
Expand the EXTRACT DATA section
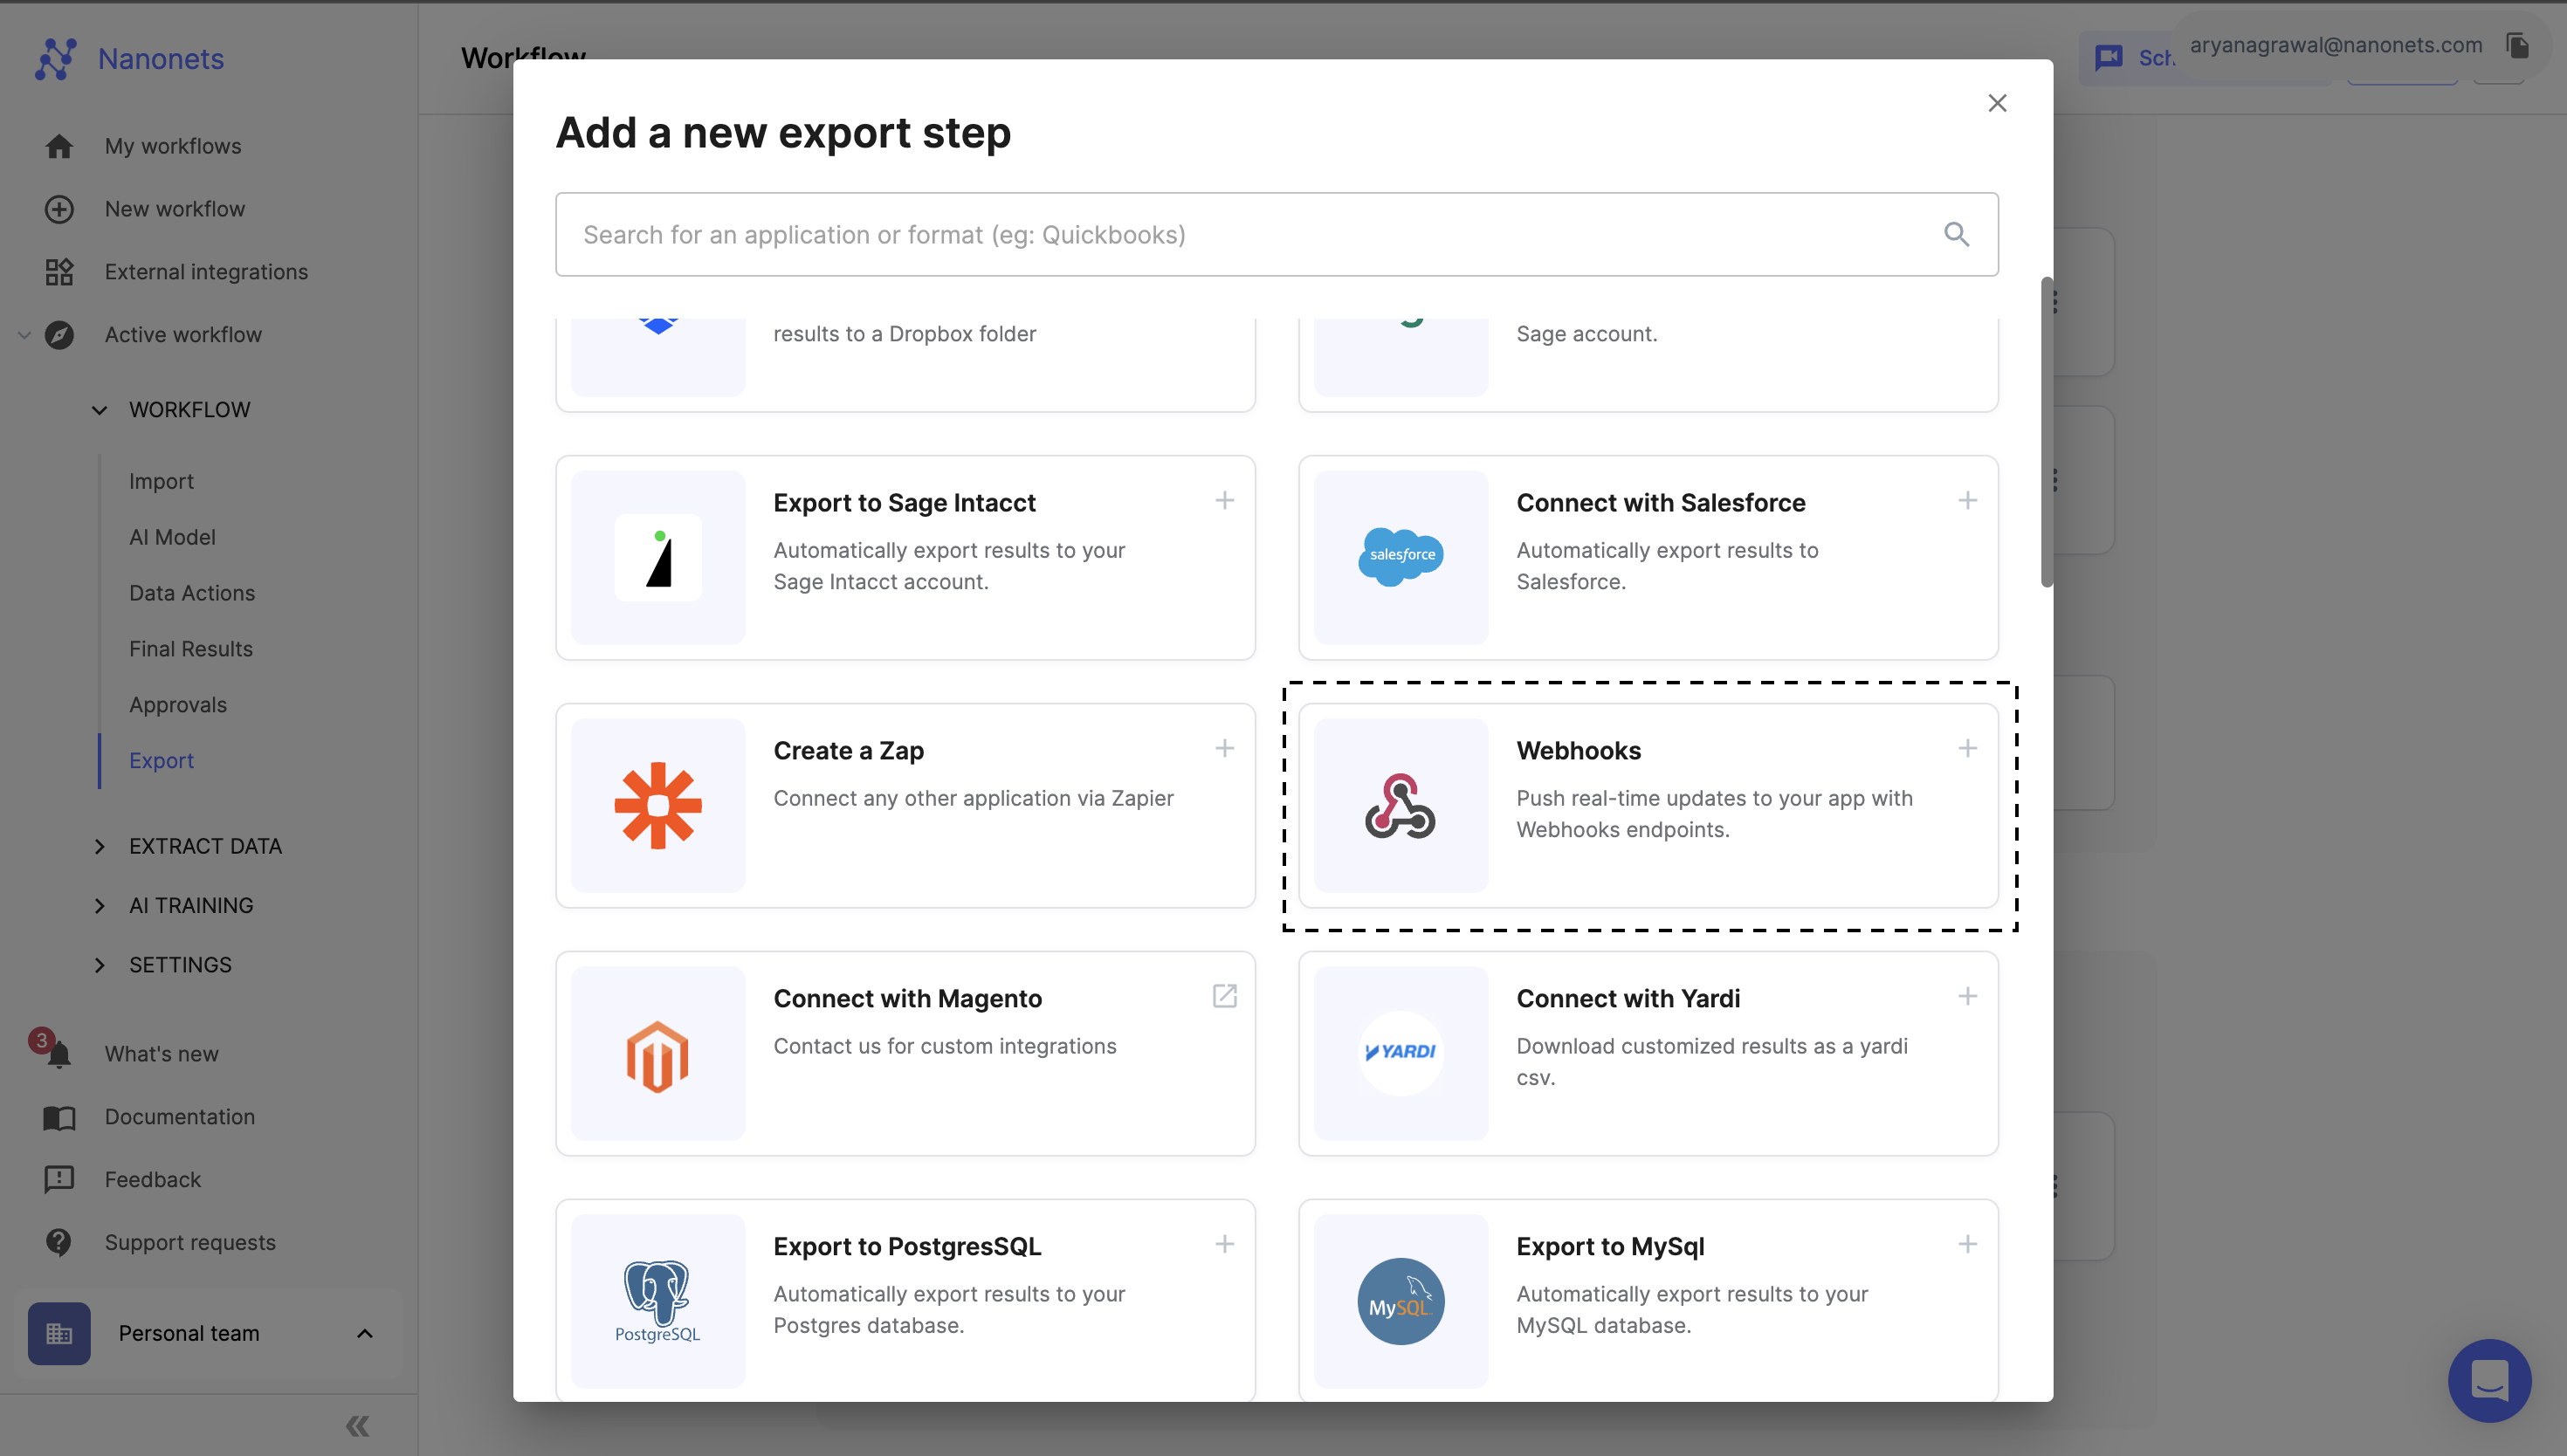(100, 846)
